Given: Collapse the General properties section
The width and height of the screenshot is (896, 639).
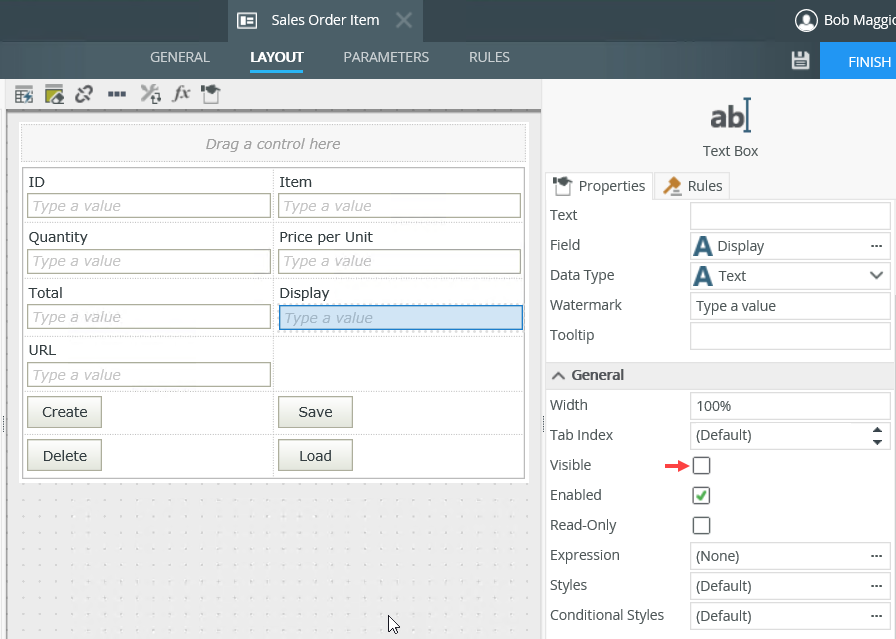Looking at the screenshot, I should 559,375.
